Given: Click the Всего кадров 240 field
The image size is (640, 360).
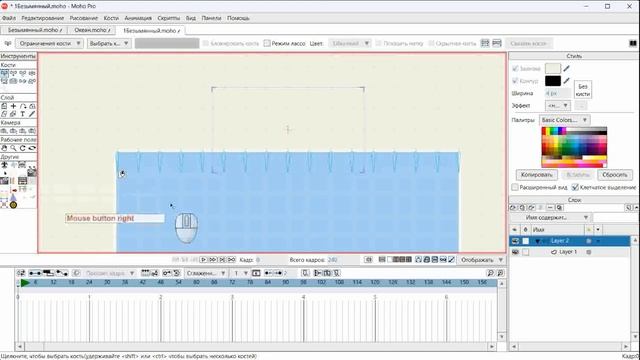Looking at the screenshot, I should point(344,260).
